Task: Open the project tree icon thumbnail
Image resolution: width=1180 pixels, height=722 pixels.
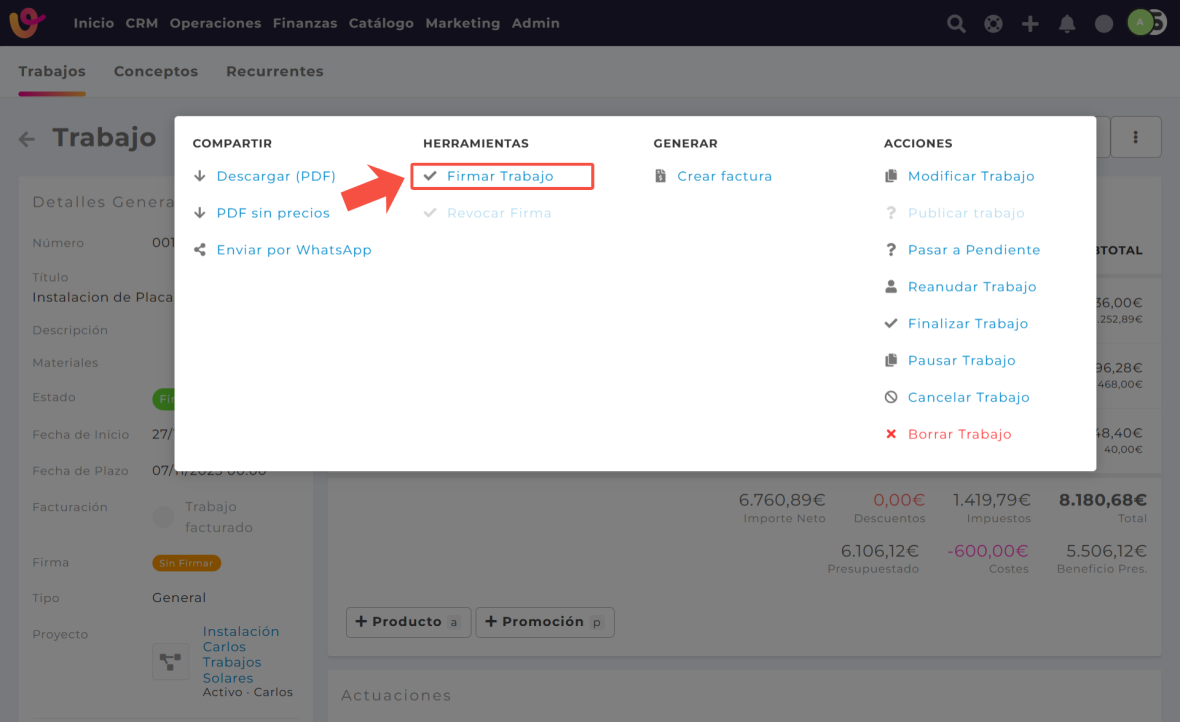Action: (x=171, y=661)
